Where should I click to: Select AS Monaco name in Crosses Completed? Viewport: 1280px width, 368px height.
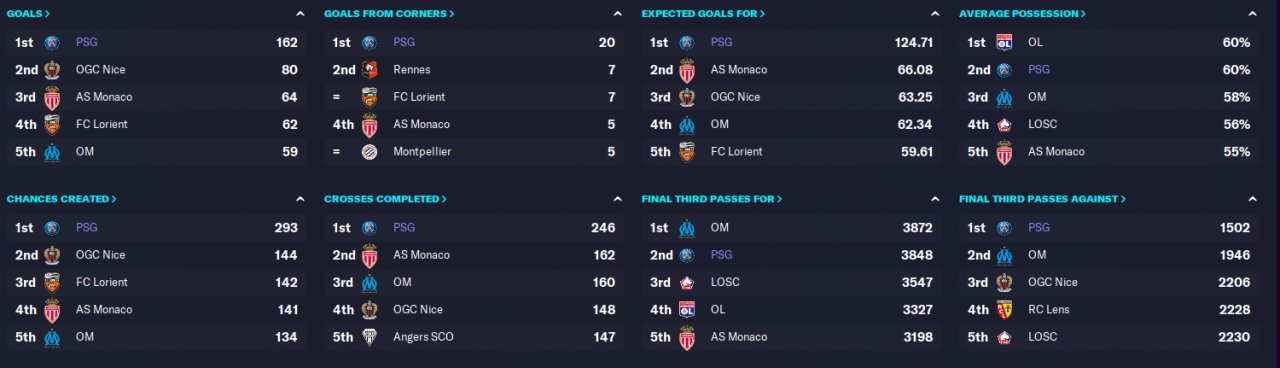tap(421, 255)
